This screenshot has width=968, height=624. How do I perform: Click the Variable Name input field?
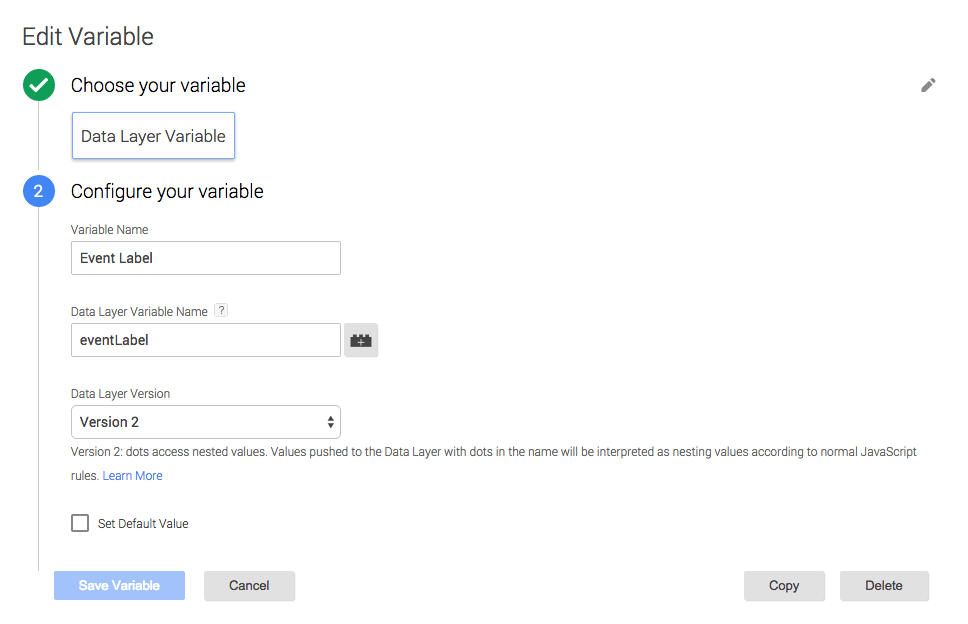click(x=206, y=258)
